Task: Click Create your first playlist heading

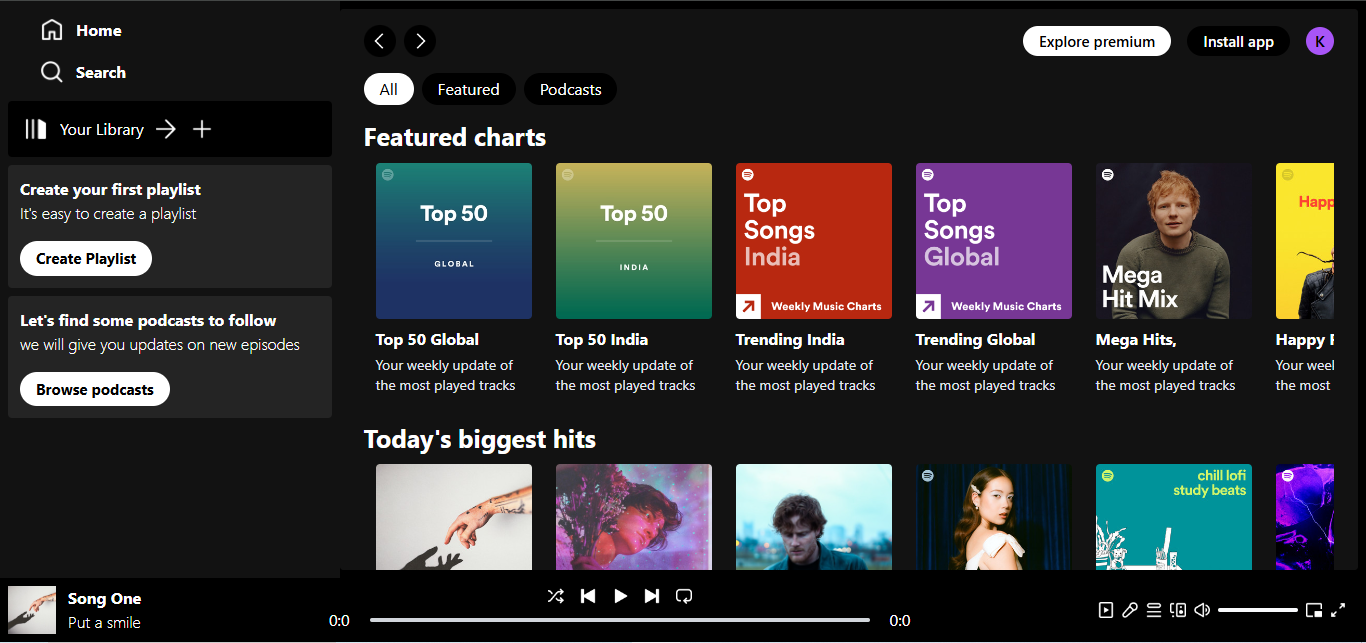Action: pyautogui.click(x=111, y=189)
